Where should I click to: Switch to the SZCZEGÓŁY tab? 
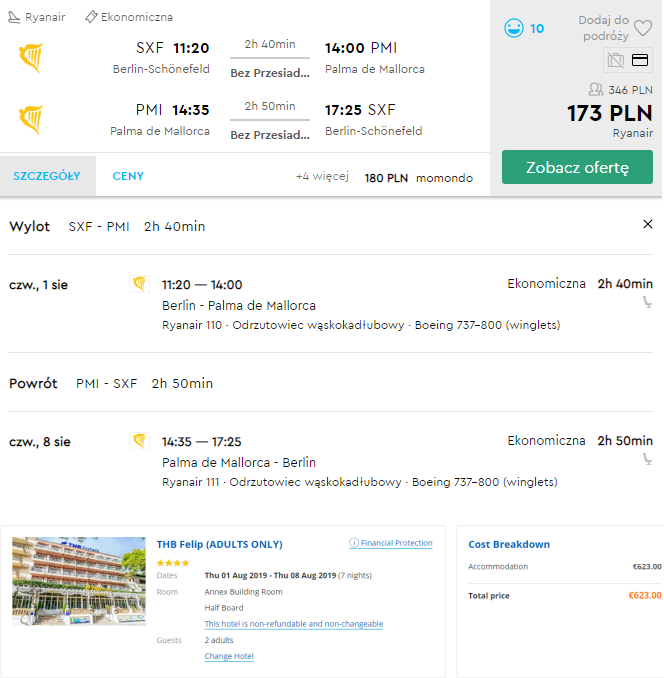[x=47, y=176]
